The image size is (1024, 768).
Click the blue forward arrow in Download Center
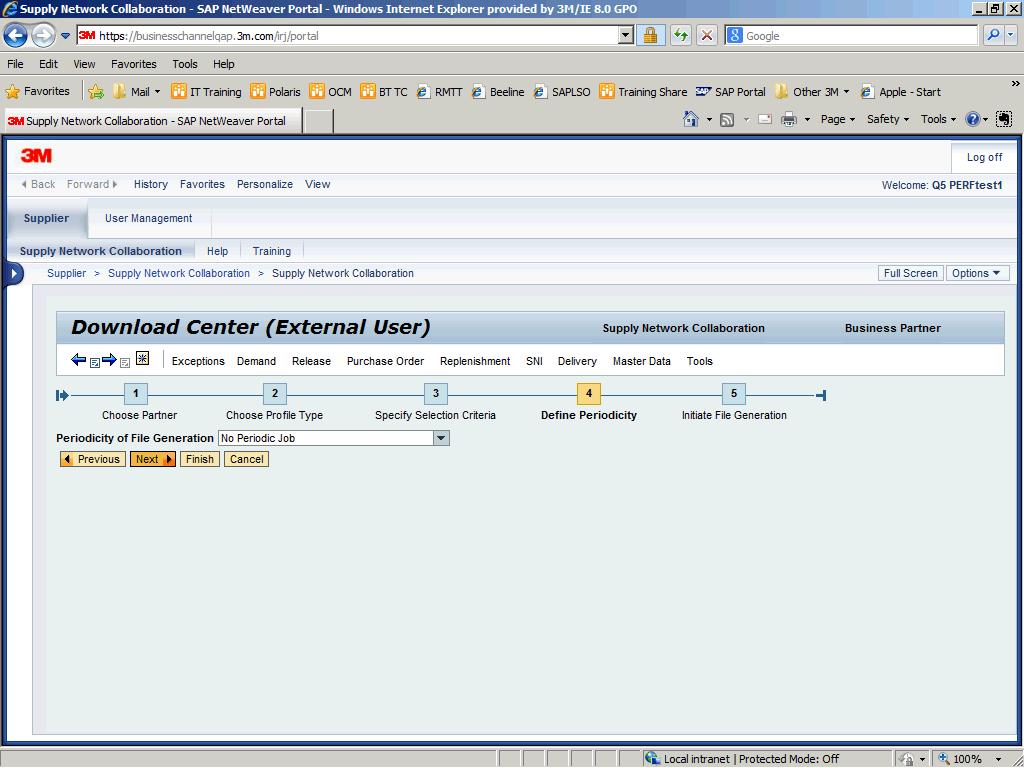[109, 360]
